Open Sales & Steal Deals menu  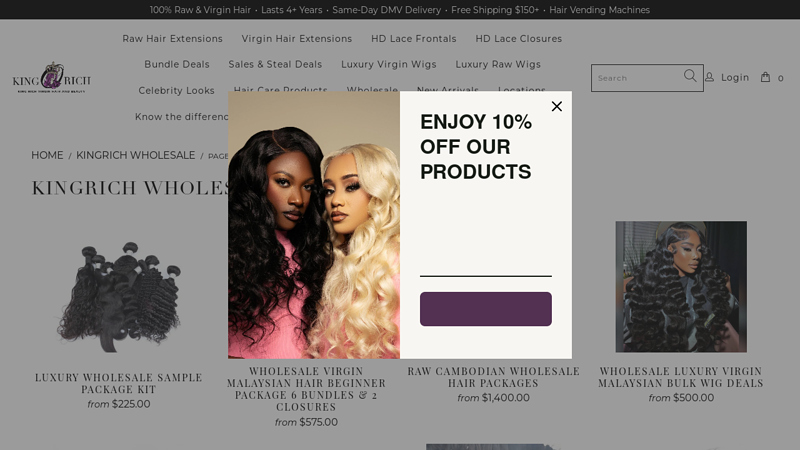click(276, 64)
